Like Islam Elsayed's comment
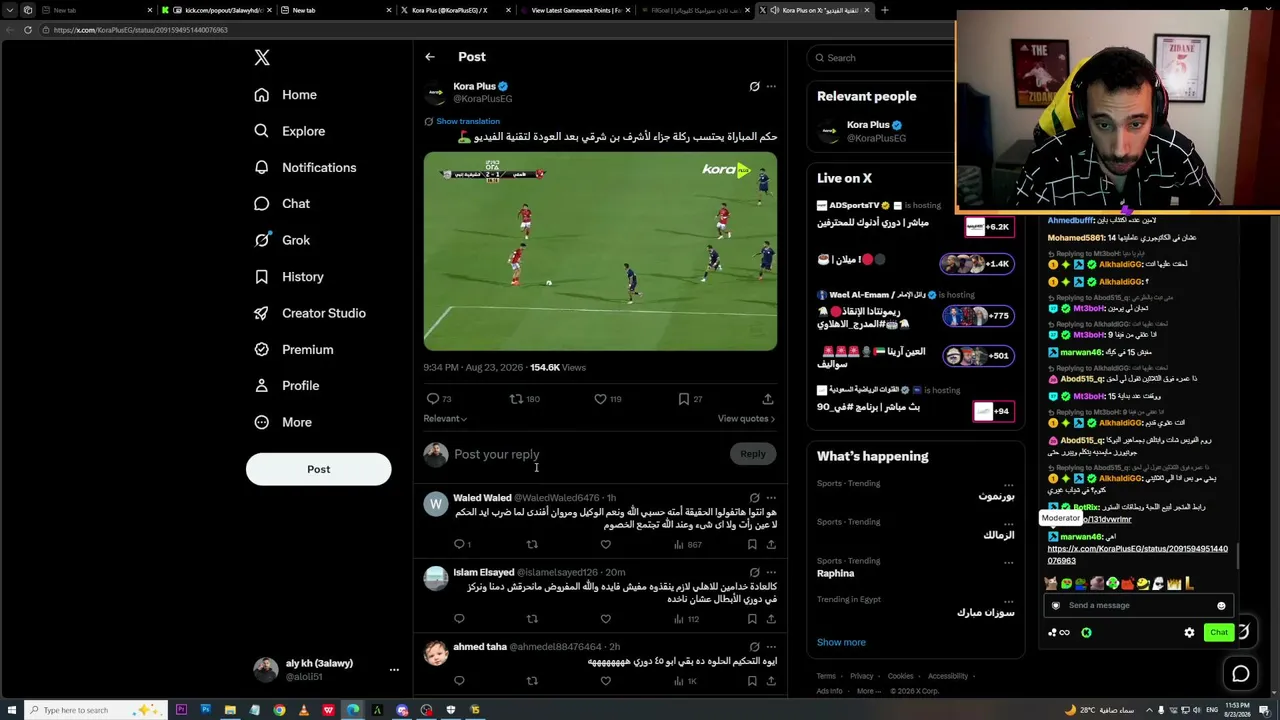The image size is (1280, 720). click(x=605, y=619)
